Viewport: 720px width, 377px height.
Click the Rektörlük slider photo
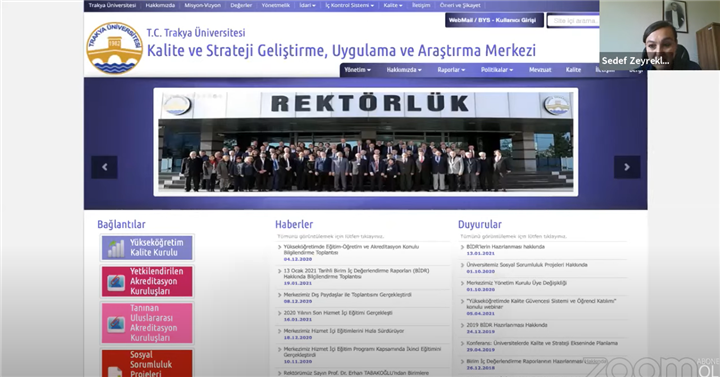pos(366,141)
